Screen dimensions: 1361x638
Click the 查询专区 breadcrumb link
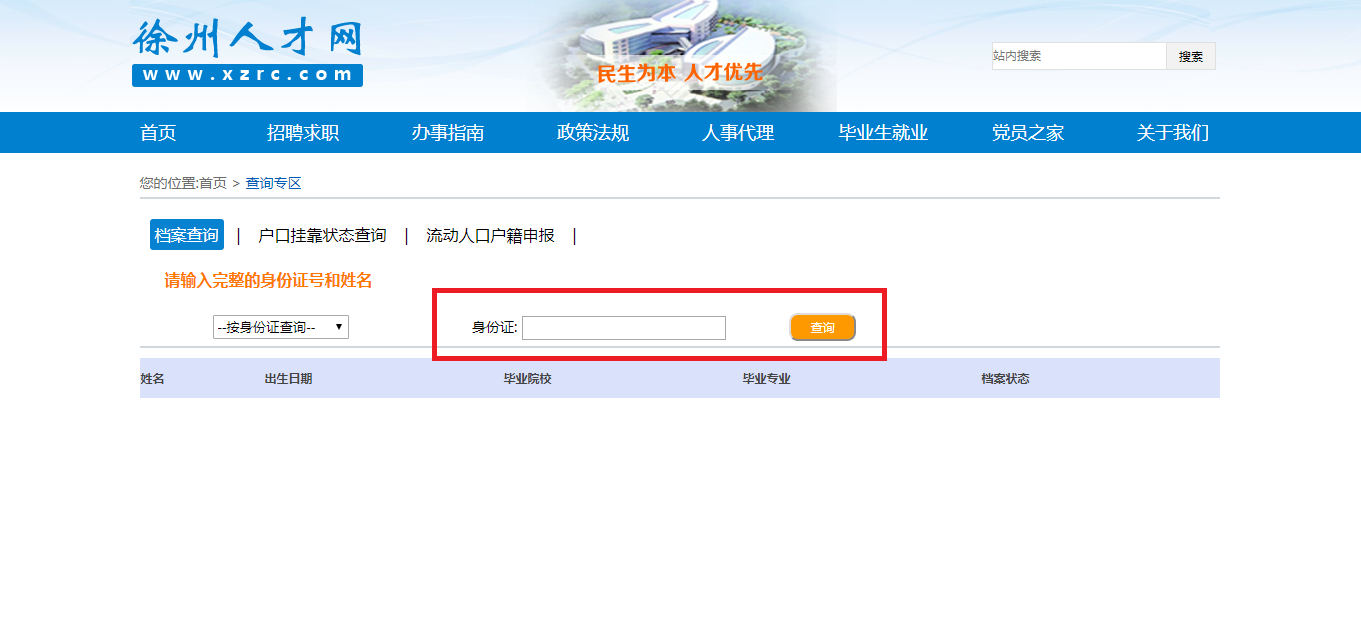274,183
